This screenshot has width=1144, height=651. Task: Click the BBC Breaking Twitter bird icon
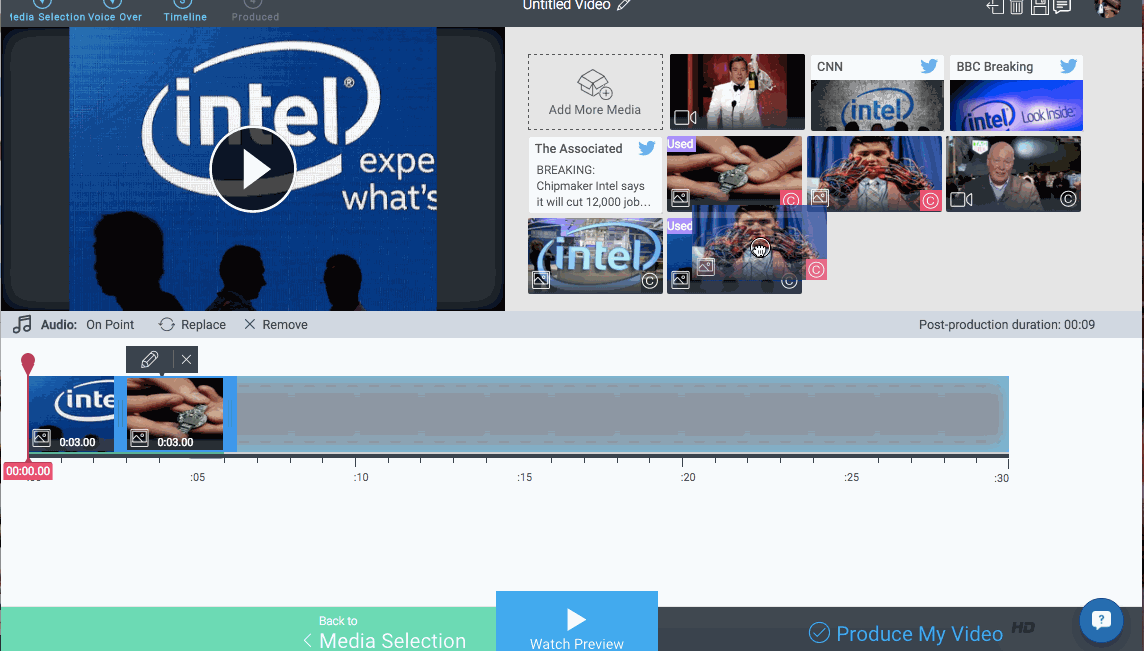(x=1068, y=66)
